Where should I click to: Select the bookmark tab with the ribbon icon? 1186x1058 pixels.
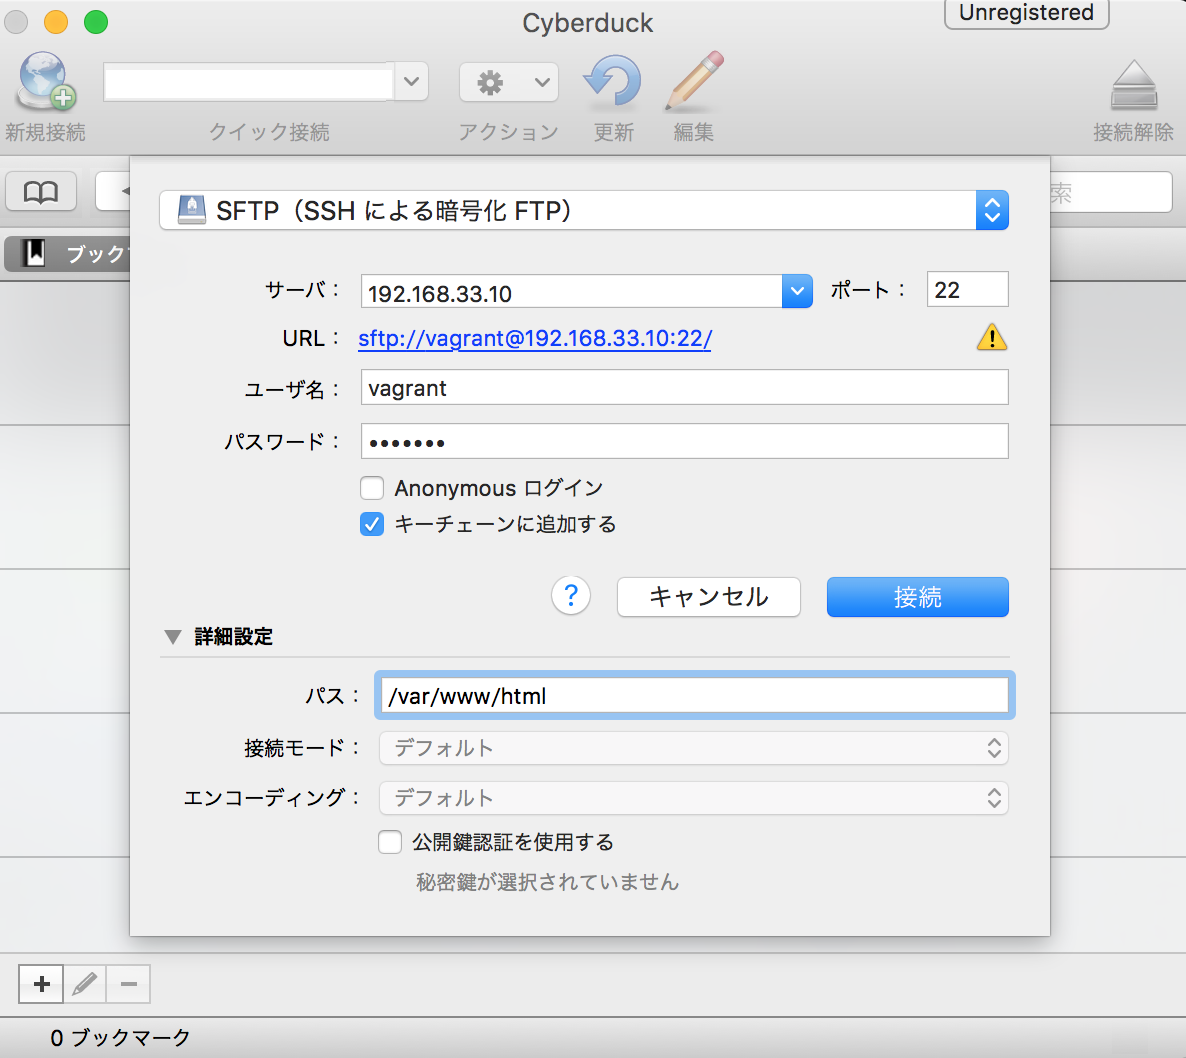[x=68, y=253]
